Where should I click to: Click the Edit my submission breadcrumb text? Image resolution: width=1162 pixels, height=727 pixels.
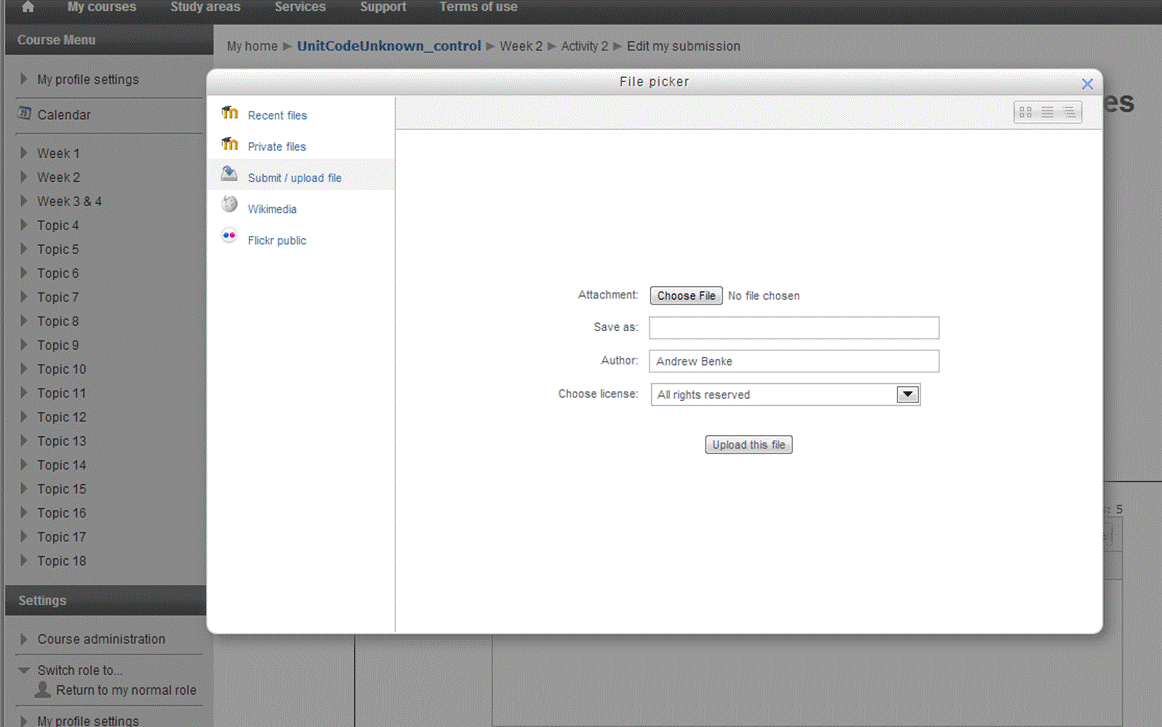[683, 46]
